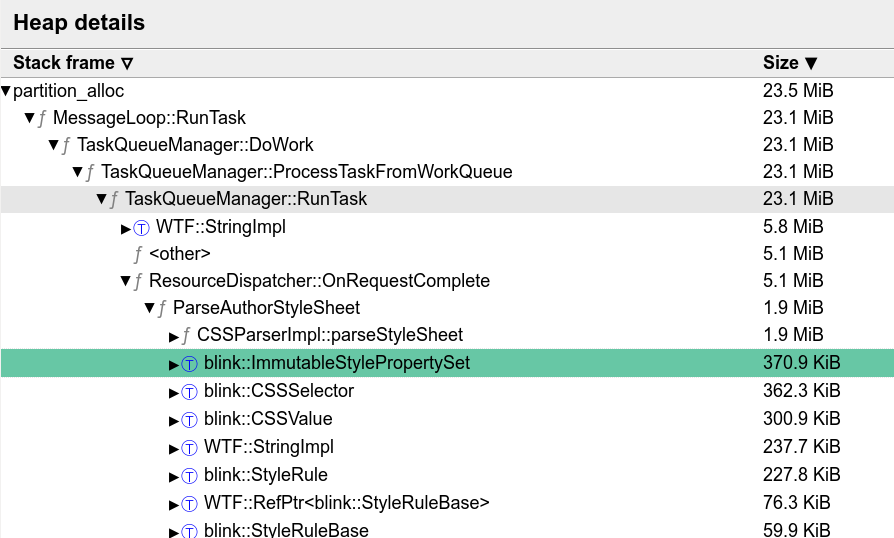Click the 23.5 MiB size value
The height and width of the screenshot is (538, 894).
pos(798,91)
